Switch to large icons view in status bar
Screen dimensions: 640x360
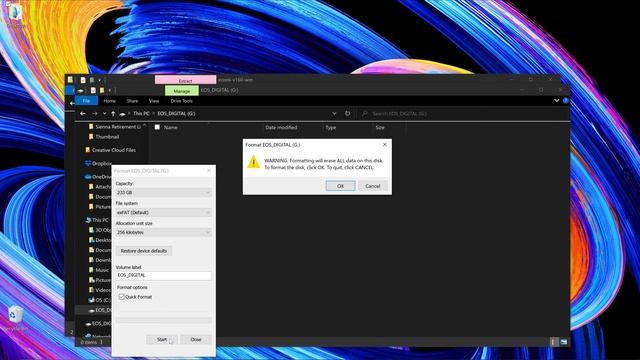tap(564, 342)
